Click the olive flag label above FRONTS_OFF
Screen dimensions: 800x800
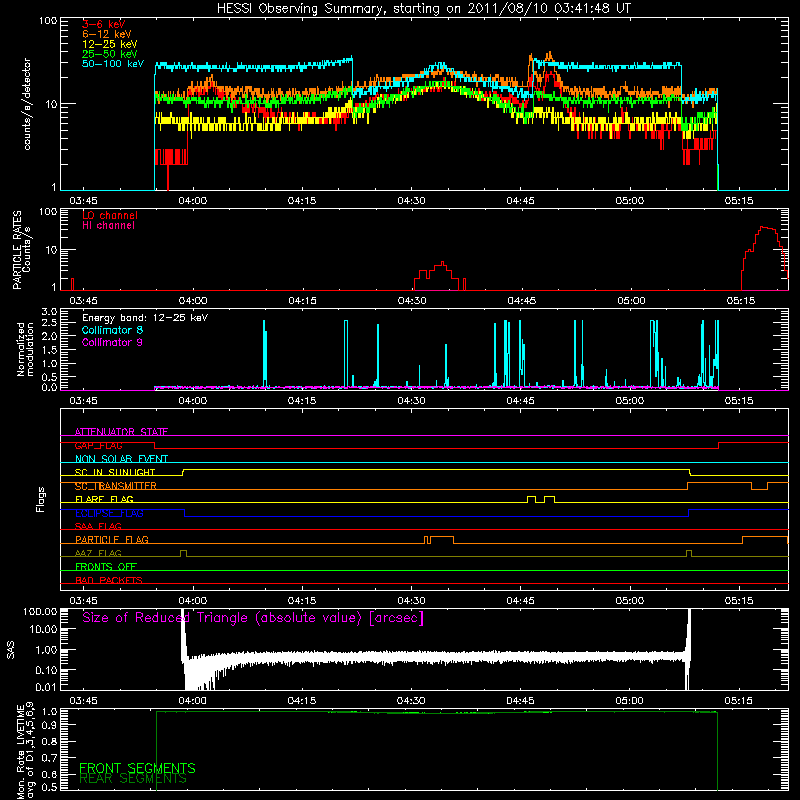pos(98,553)
